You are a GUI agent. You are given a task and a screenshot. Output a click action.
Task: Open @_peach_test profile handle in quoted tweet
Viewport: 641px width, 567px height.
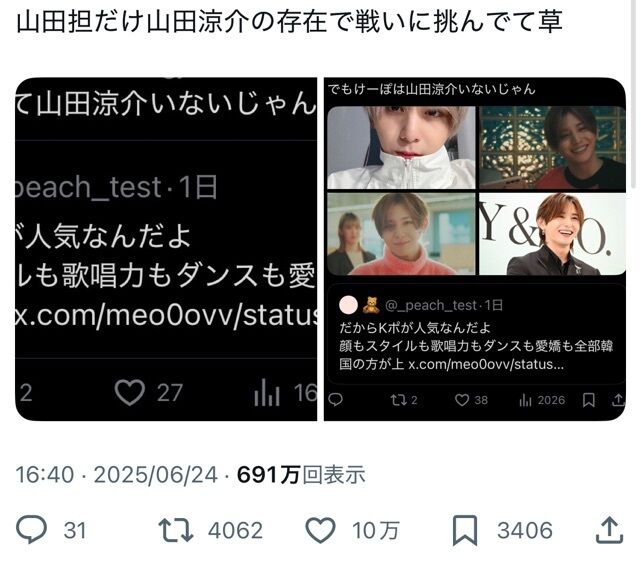pyautogui.click(x=431, y=305)
